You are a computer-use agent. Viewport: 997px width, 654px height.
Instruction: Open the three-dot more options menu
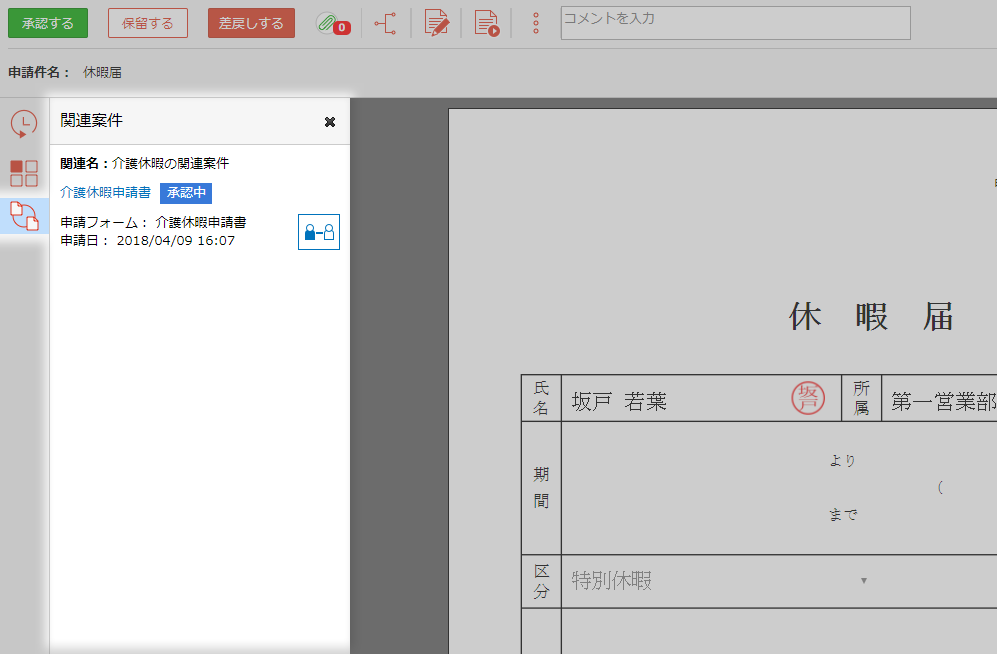[536, 24]
